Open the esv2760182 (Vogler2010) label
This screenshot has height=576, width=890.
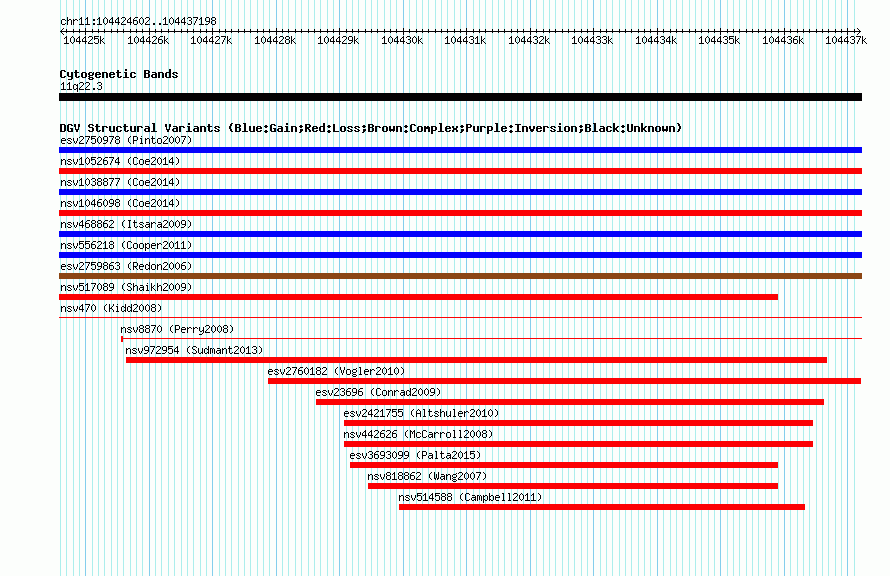[x=336, y=371]
